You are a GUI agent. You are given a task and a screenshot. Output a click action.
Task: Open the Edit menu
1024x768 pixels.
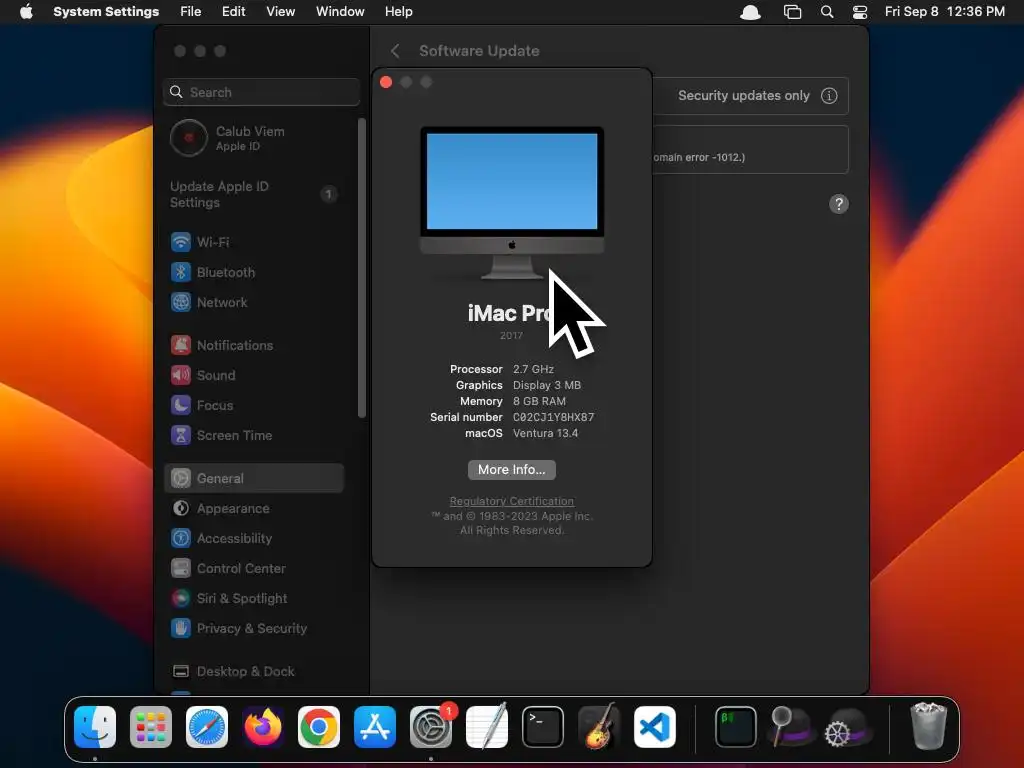234,12
